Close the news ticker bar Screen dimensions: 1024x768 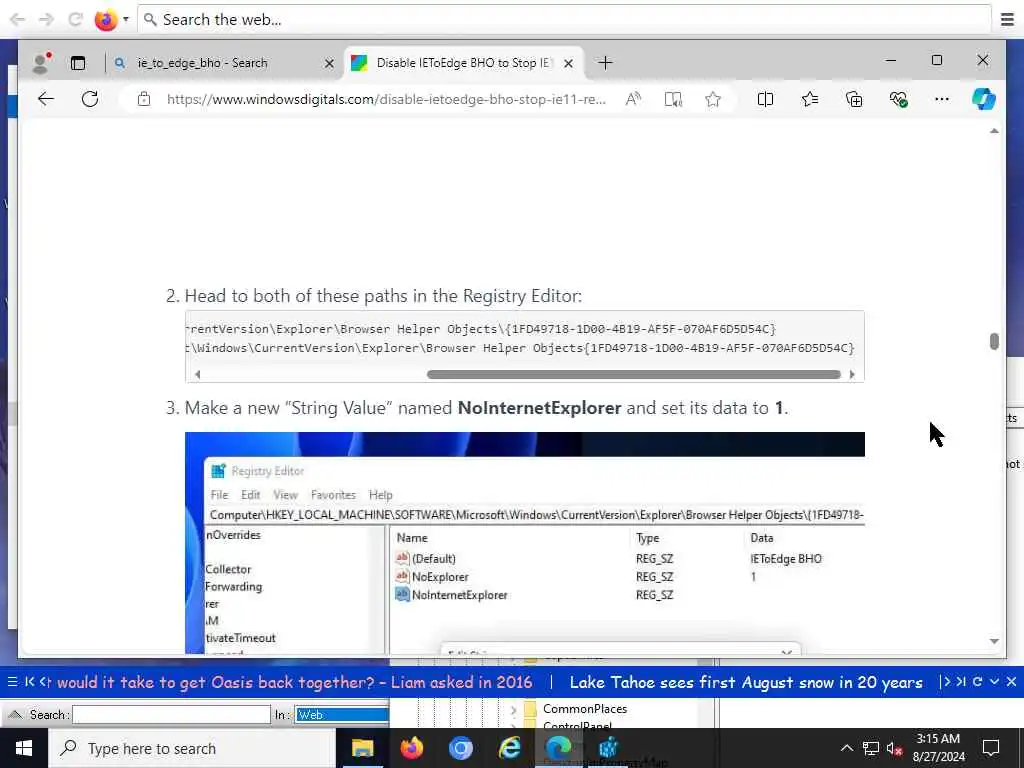(x=1011, y=682)
